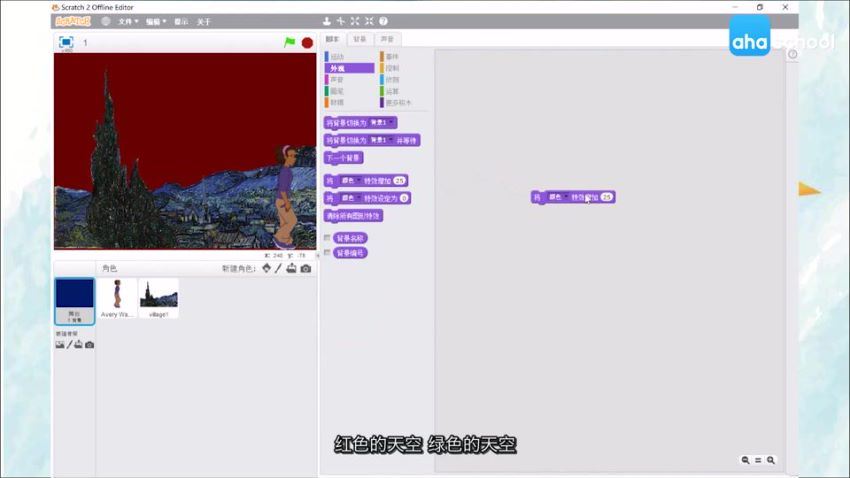Select the 数据 (Data) block category
The image size is (850, 478).
349,102
